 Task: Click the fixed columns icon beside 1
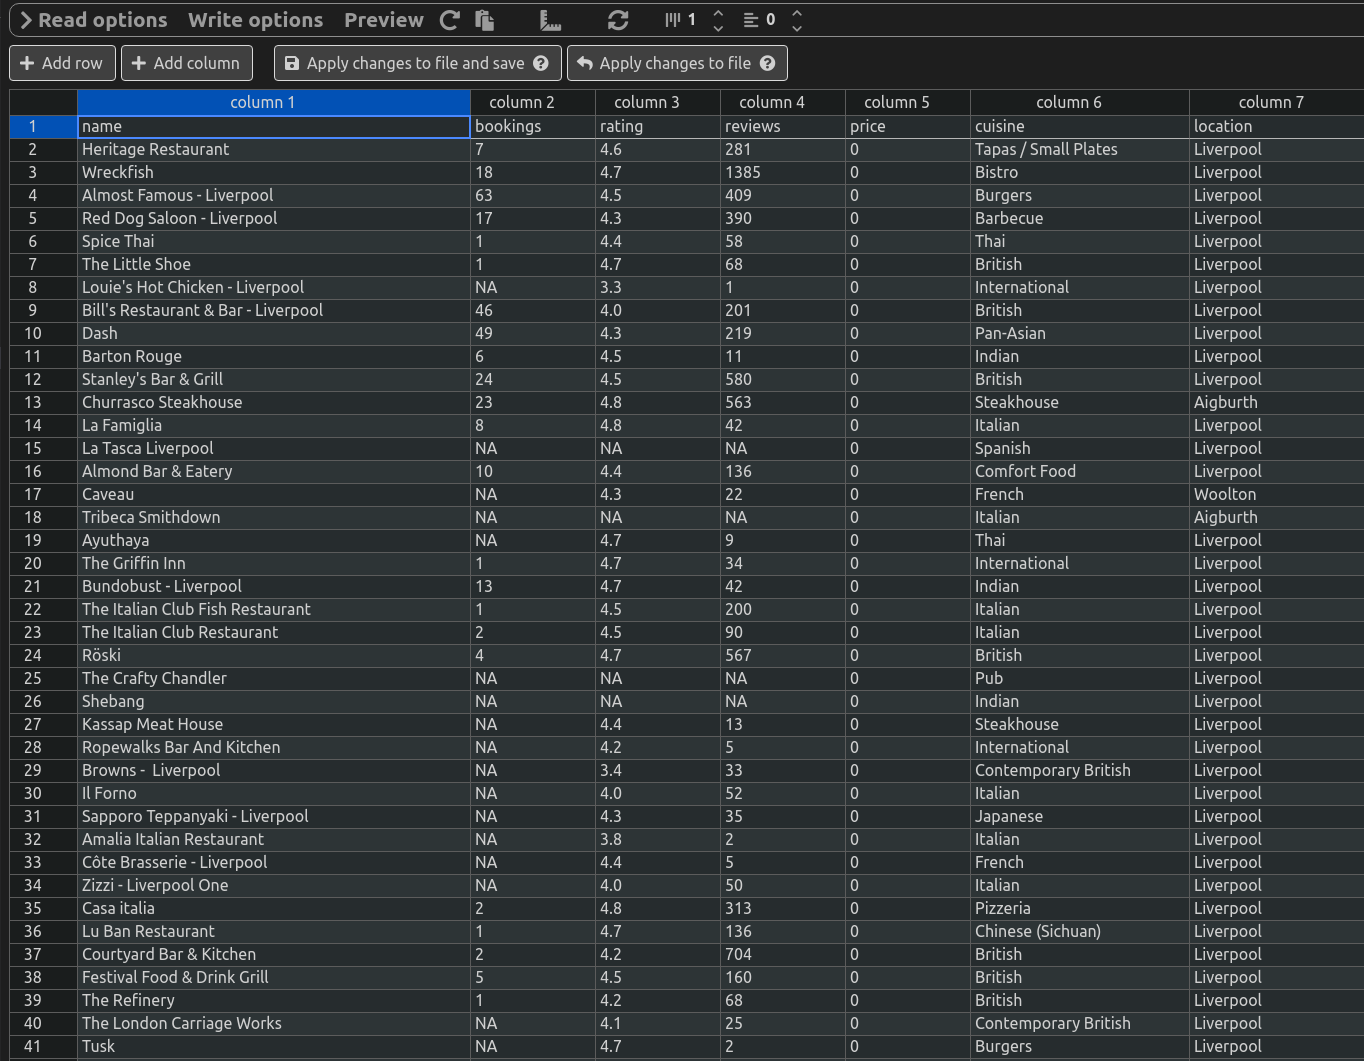(x=673, y=20)
